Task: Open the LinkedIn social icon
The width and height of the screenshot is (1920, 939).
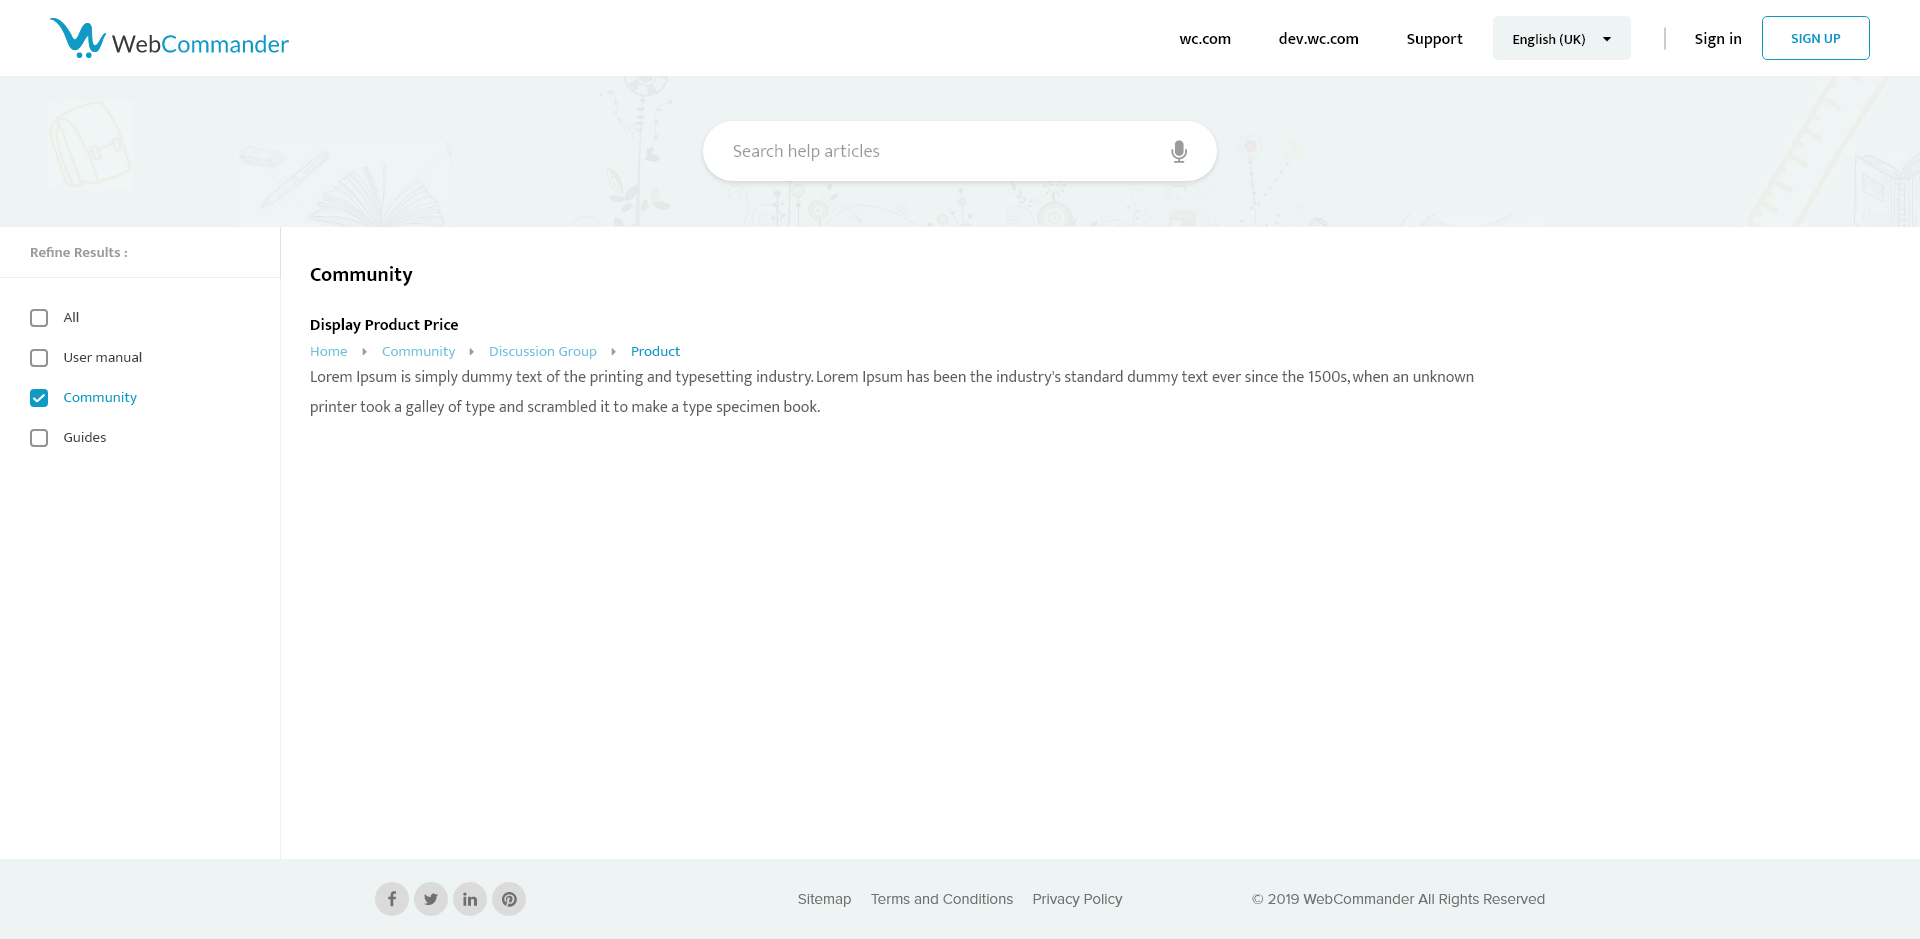Action: pos(470,899)
